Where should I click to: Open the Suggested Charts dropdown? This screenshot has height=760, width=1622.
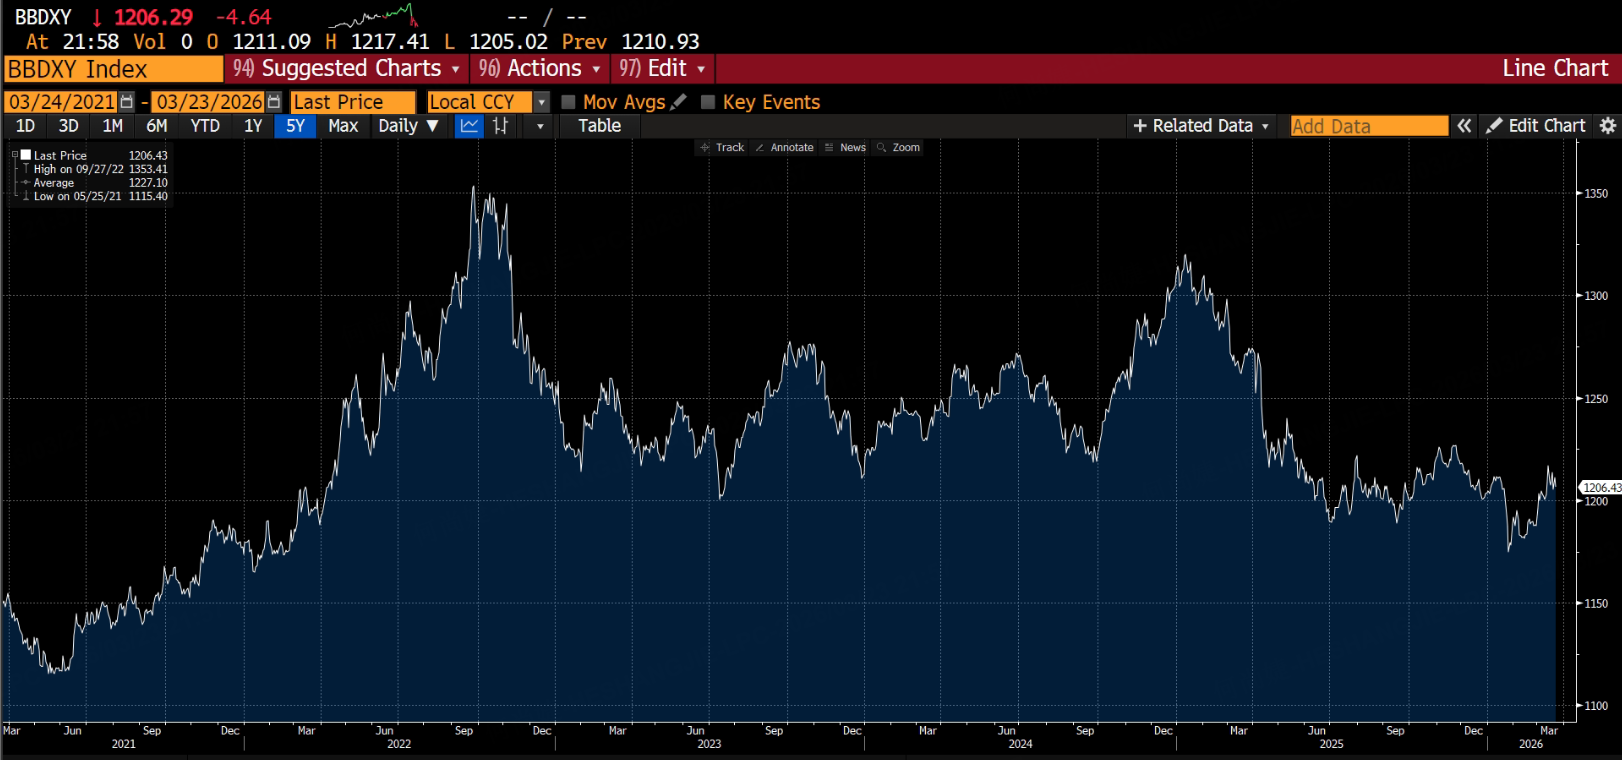pos(346,69)
